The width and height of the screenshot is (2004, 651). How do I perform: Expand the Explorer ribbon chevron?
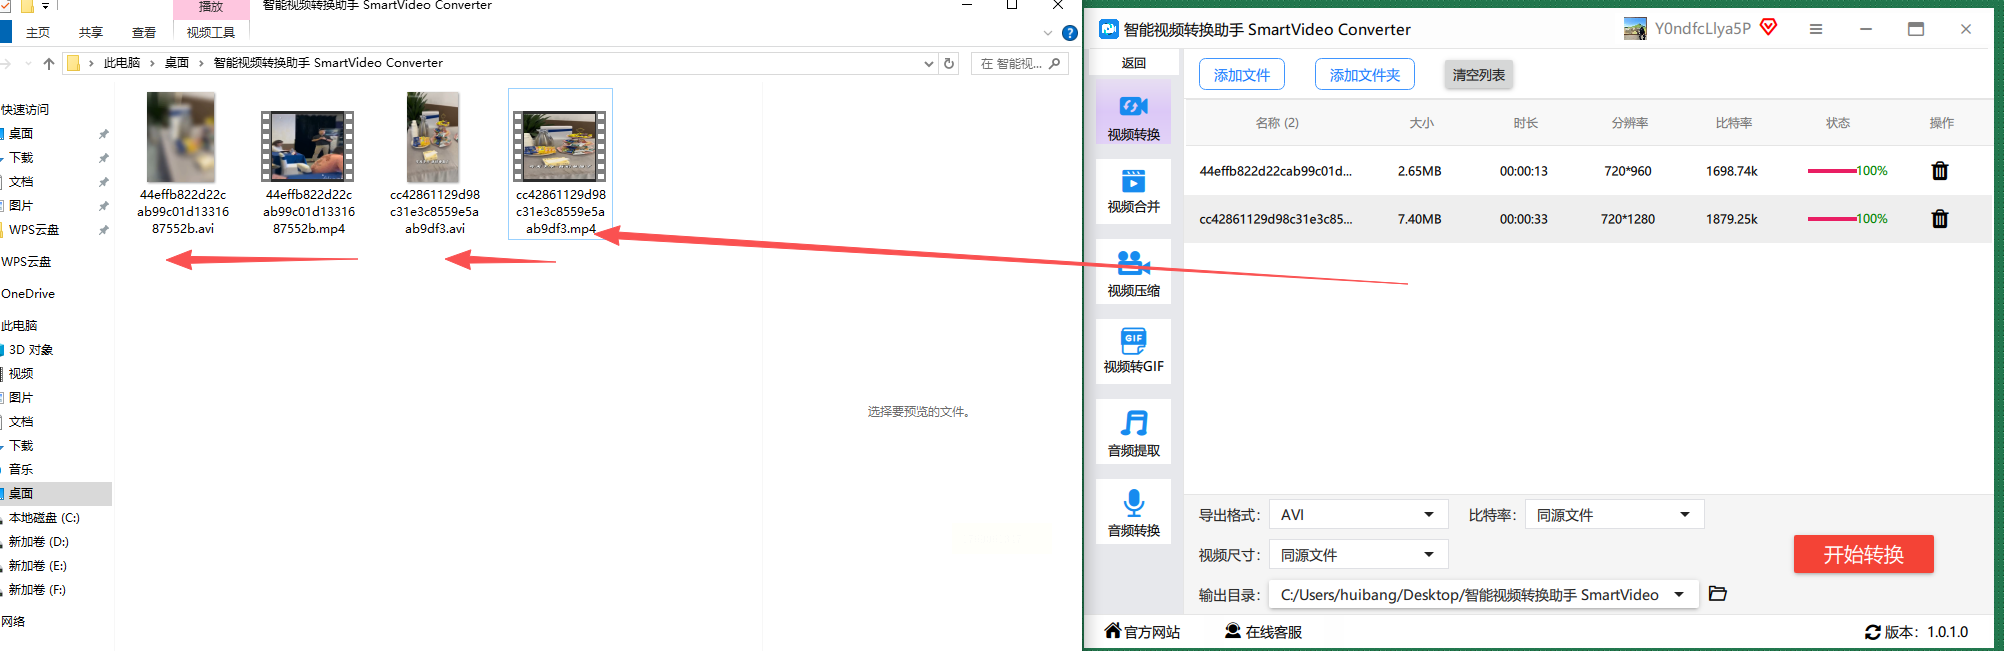tap(1047, 33)
